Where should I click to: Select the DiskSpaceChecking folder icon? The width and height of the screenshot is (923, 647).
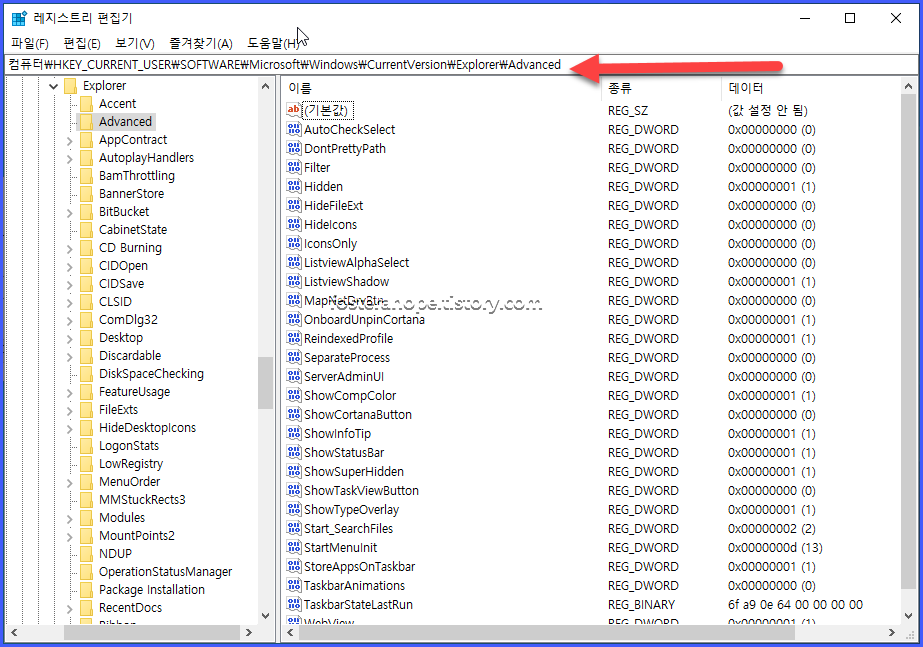pos(87,374)
